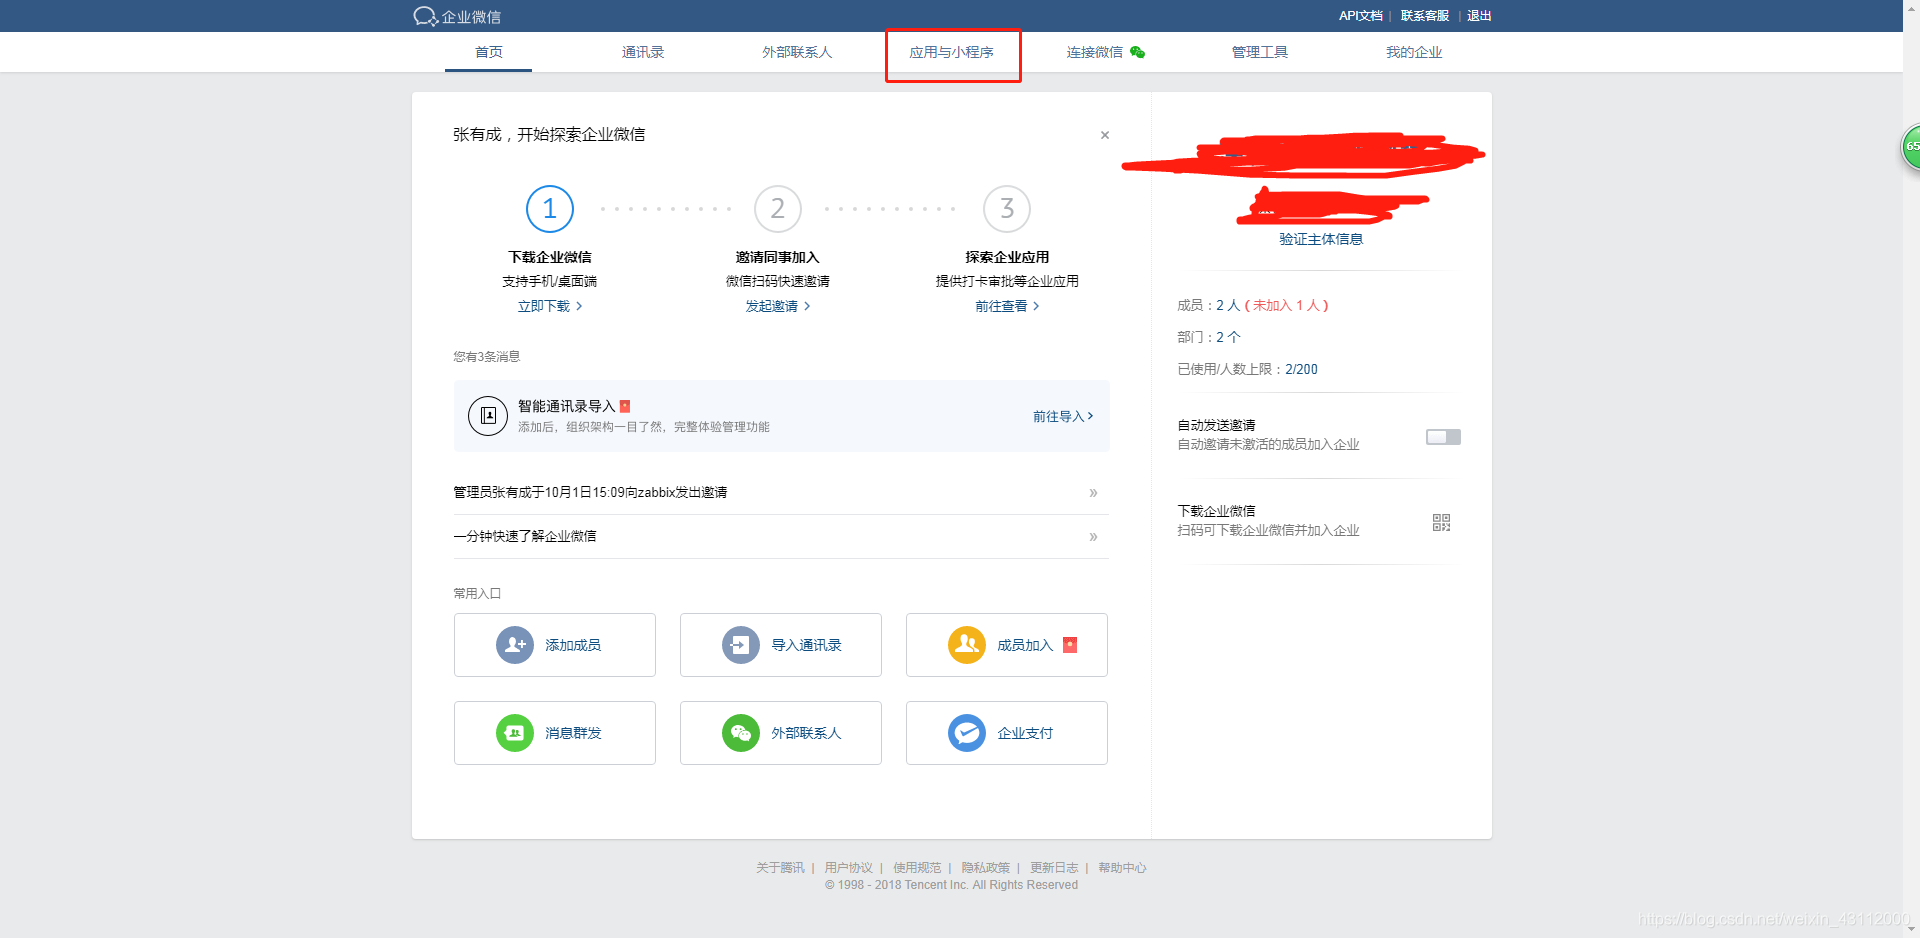
Task: Open 一分钟快速了解企业微信 message
Action: [525, 536]
